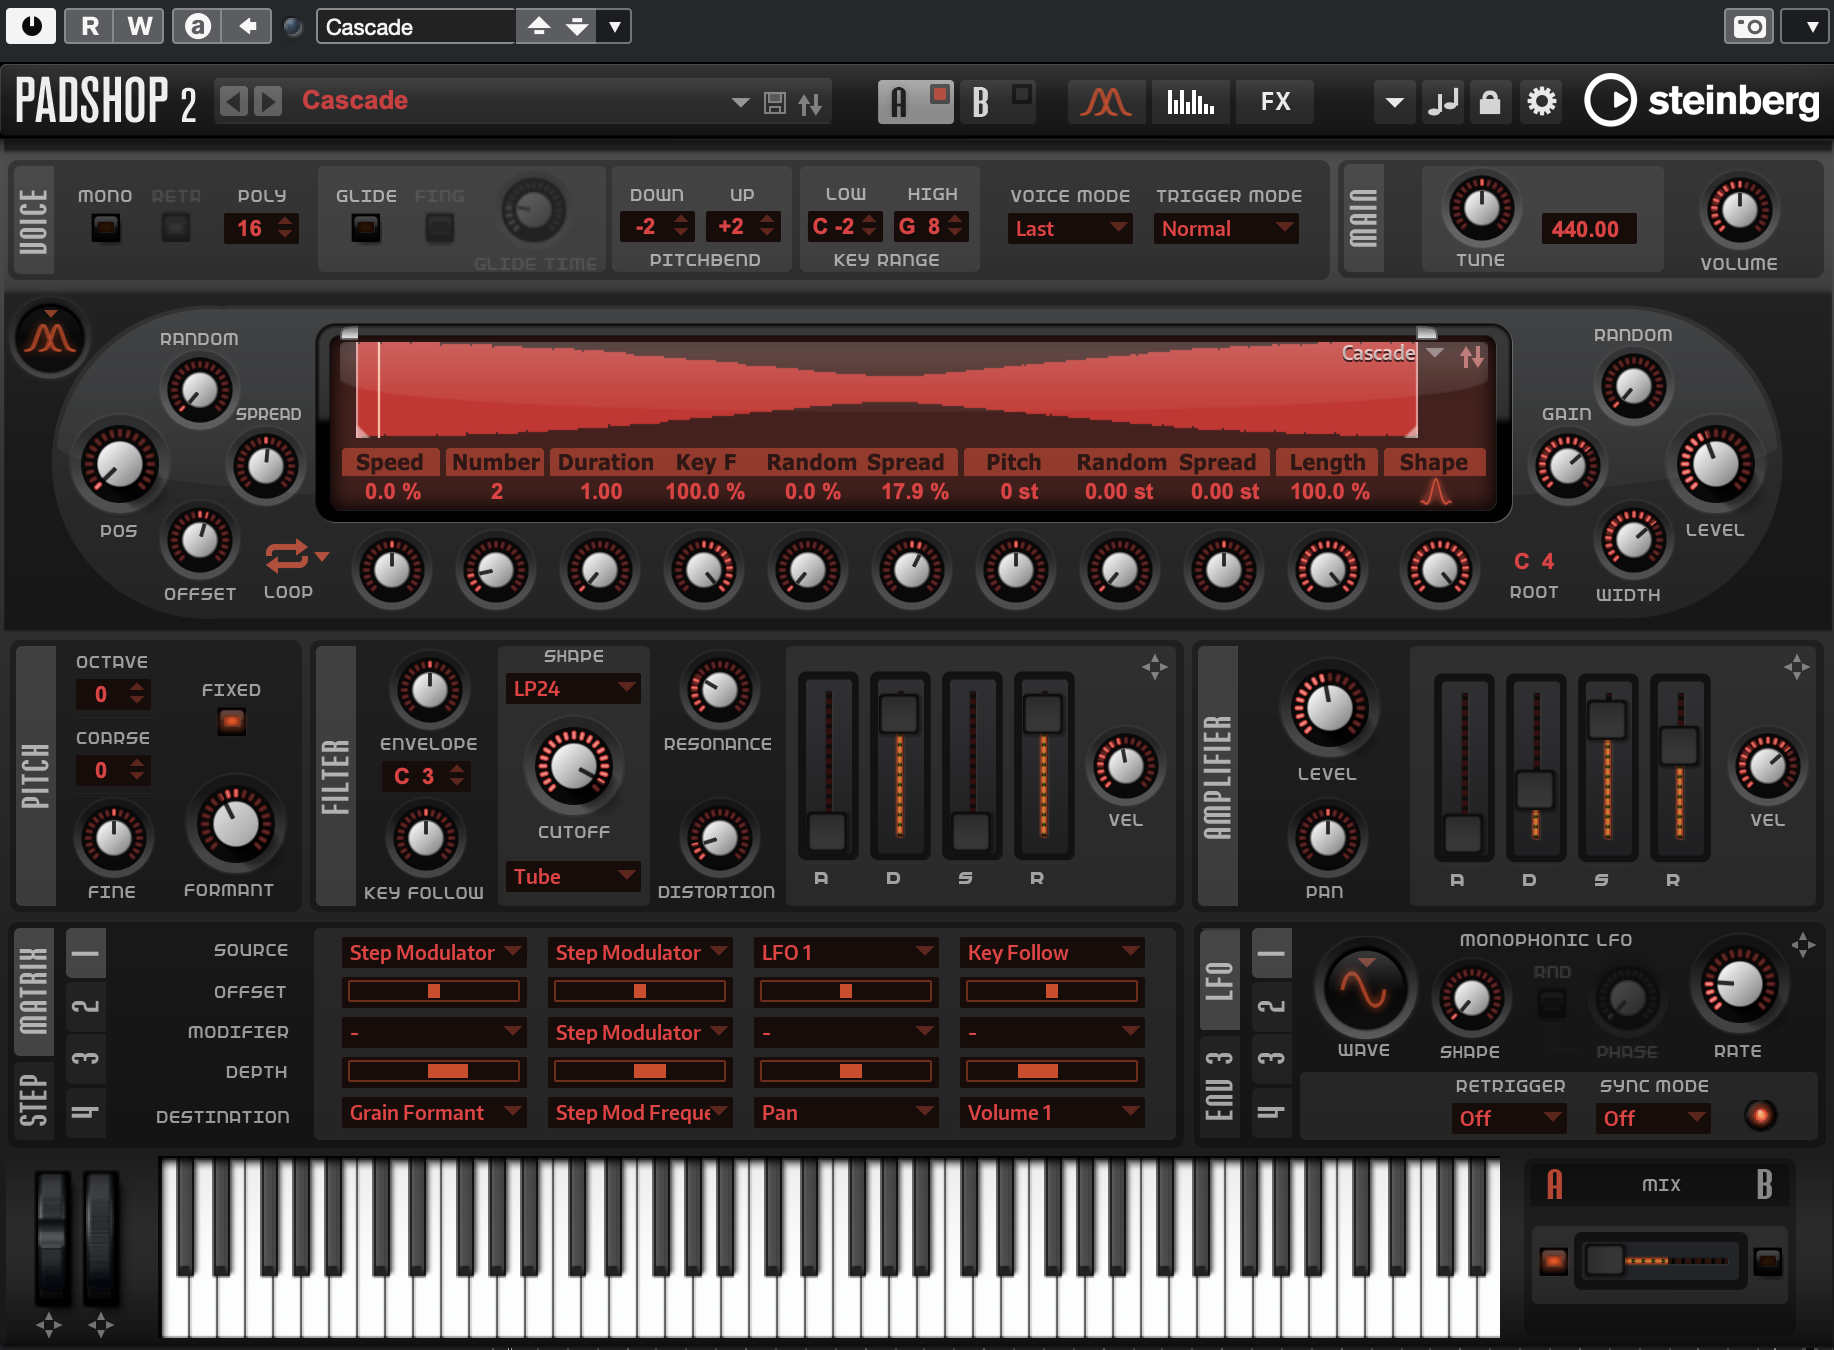Enable the Mono voice switch
The height and width of the screenshot is (1350, 1834).
[x=106, y=228]
